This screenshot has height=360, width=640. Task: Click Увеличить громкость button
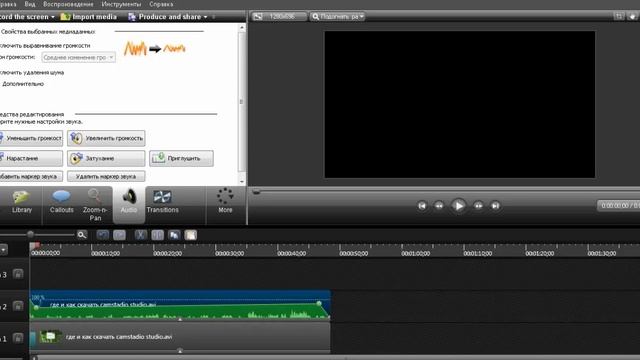tap(106, 138)
